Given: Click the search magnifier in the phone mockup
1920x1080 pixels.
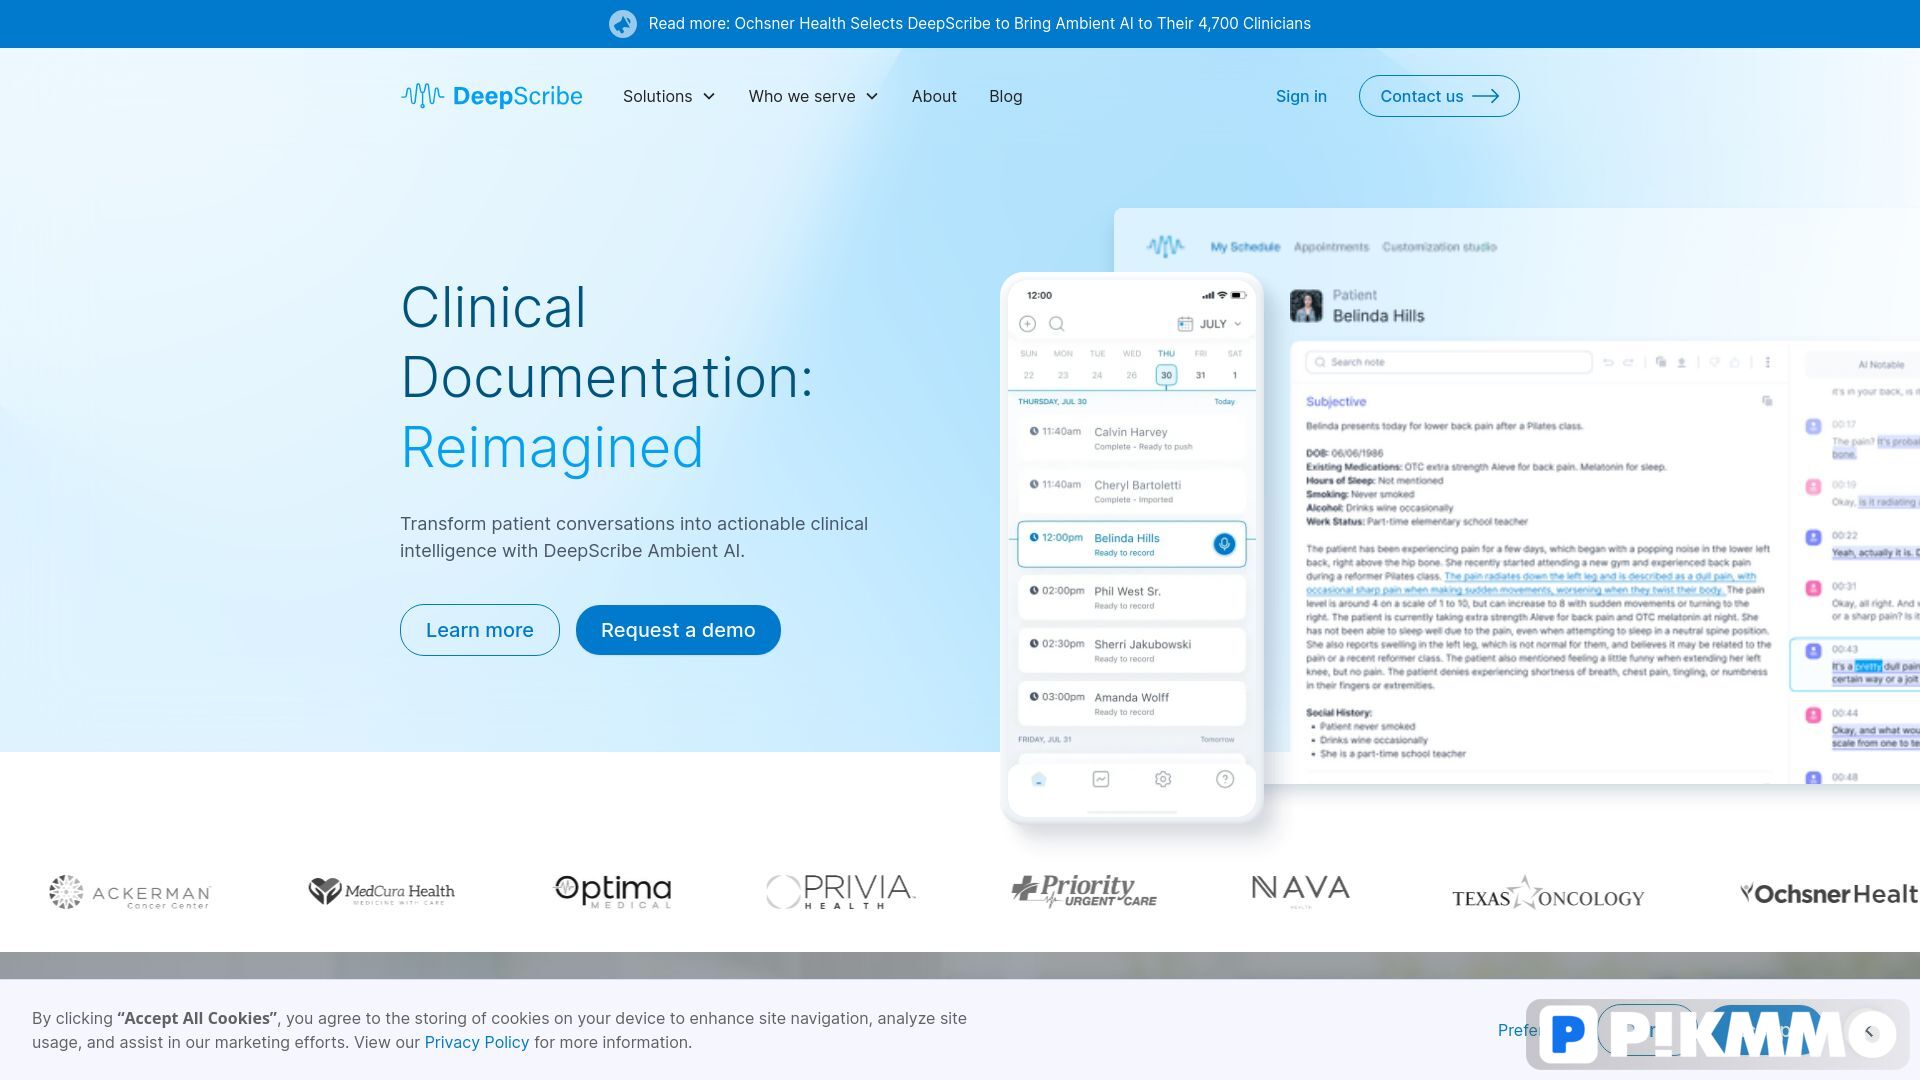Looking at the screenshot, I should [1056, 324].
